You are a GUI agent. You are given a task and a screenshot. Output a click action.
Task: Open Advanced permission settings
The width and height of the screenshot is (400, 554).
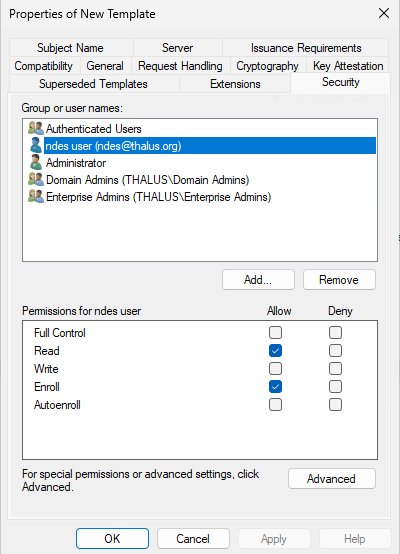point(332,479)
